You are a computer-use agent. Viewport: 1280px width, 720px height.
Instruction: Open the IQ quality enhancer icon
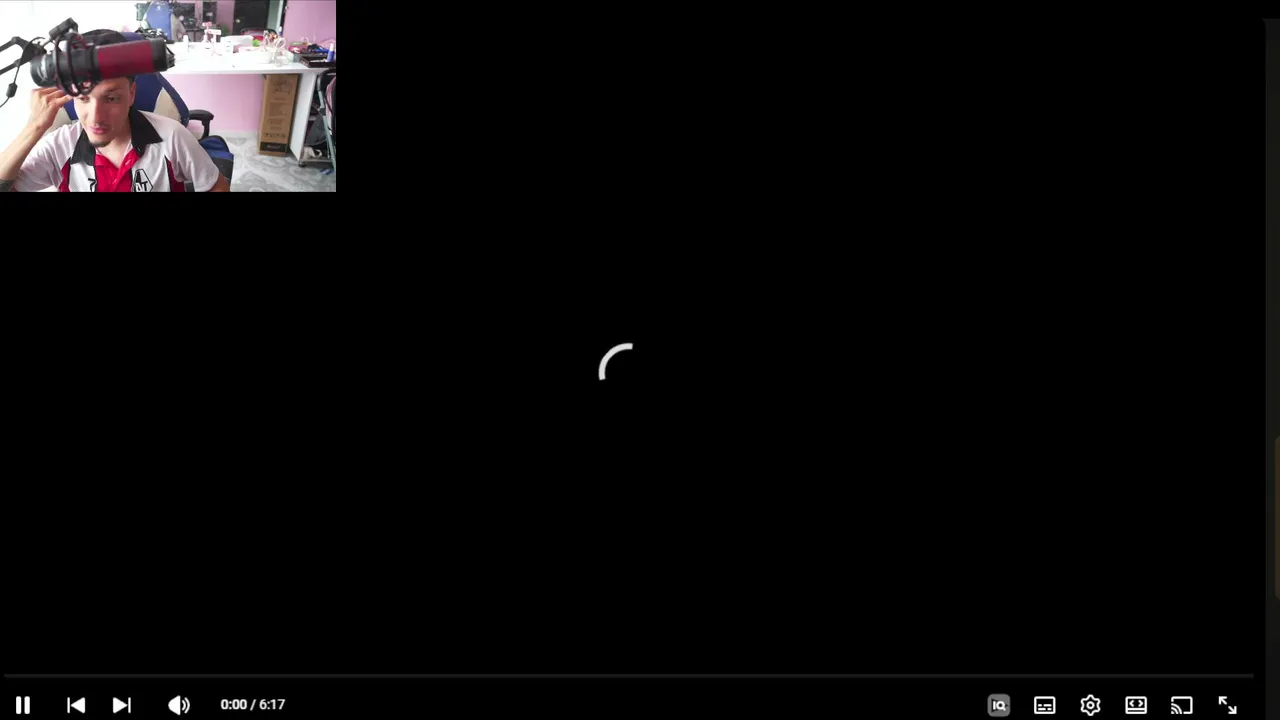point(998,705)
